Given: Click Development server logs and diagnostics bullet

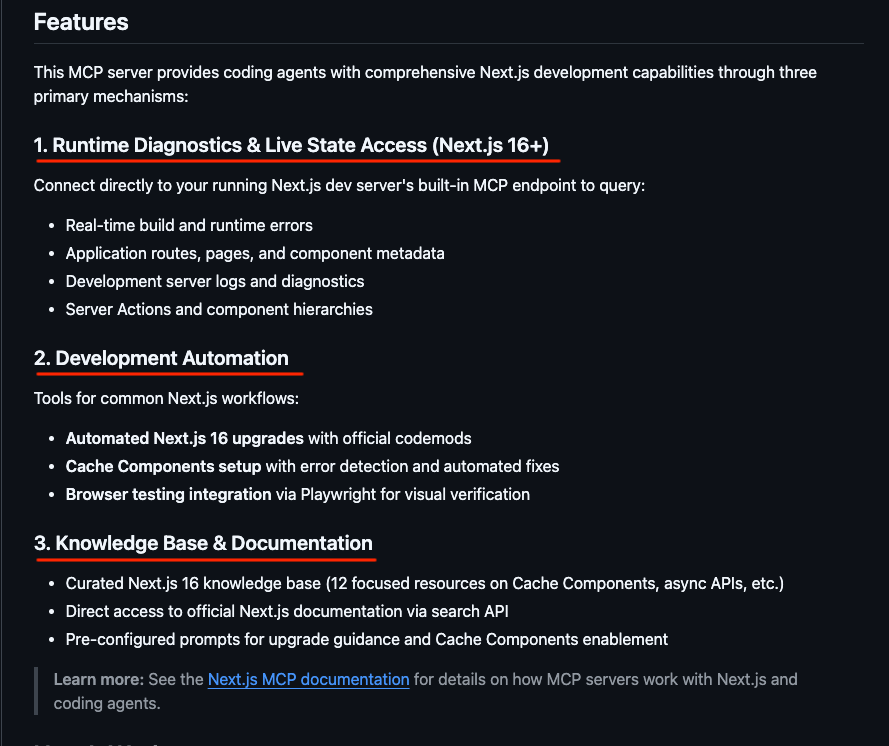Looking at the screenshot, I should tap(215, 281).
